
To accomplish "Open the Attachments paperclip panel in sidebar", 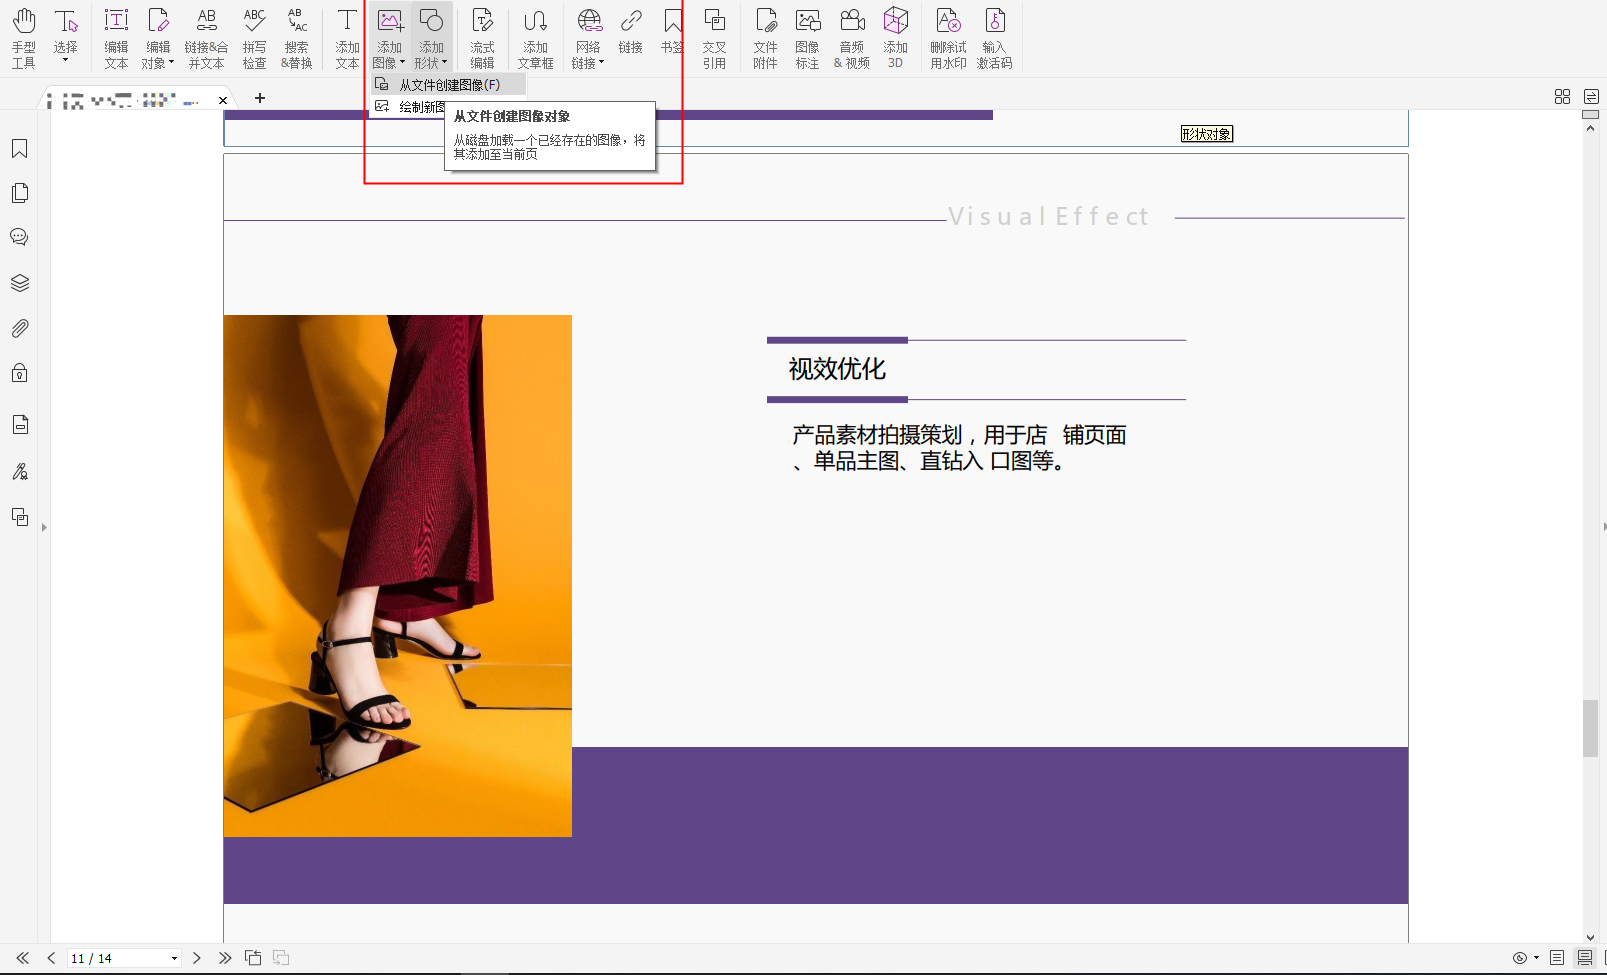I will click(19, 328).
